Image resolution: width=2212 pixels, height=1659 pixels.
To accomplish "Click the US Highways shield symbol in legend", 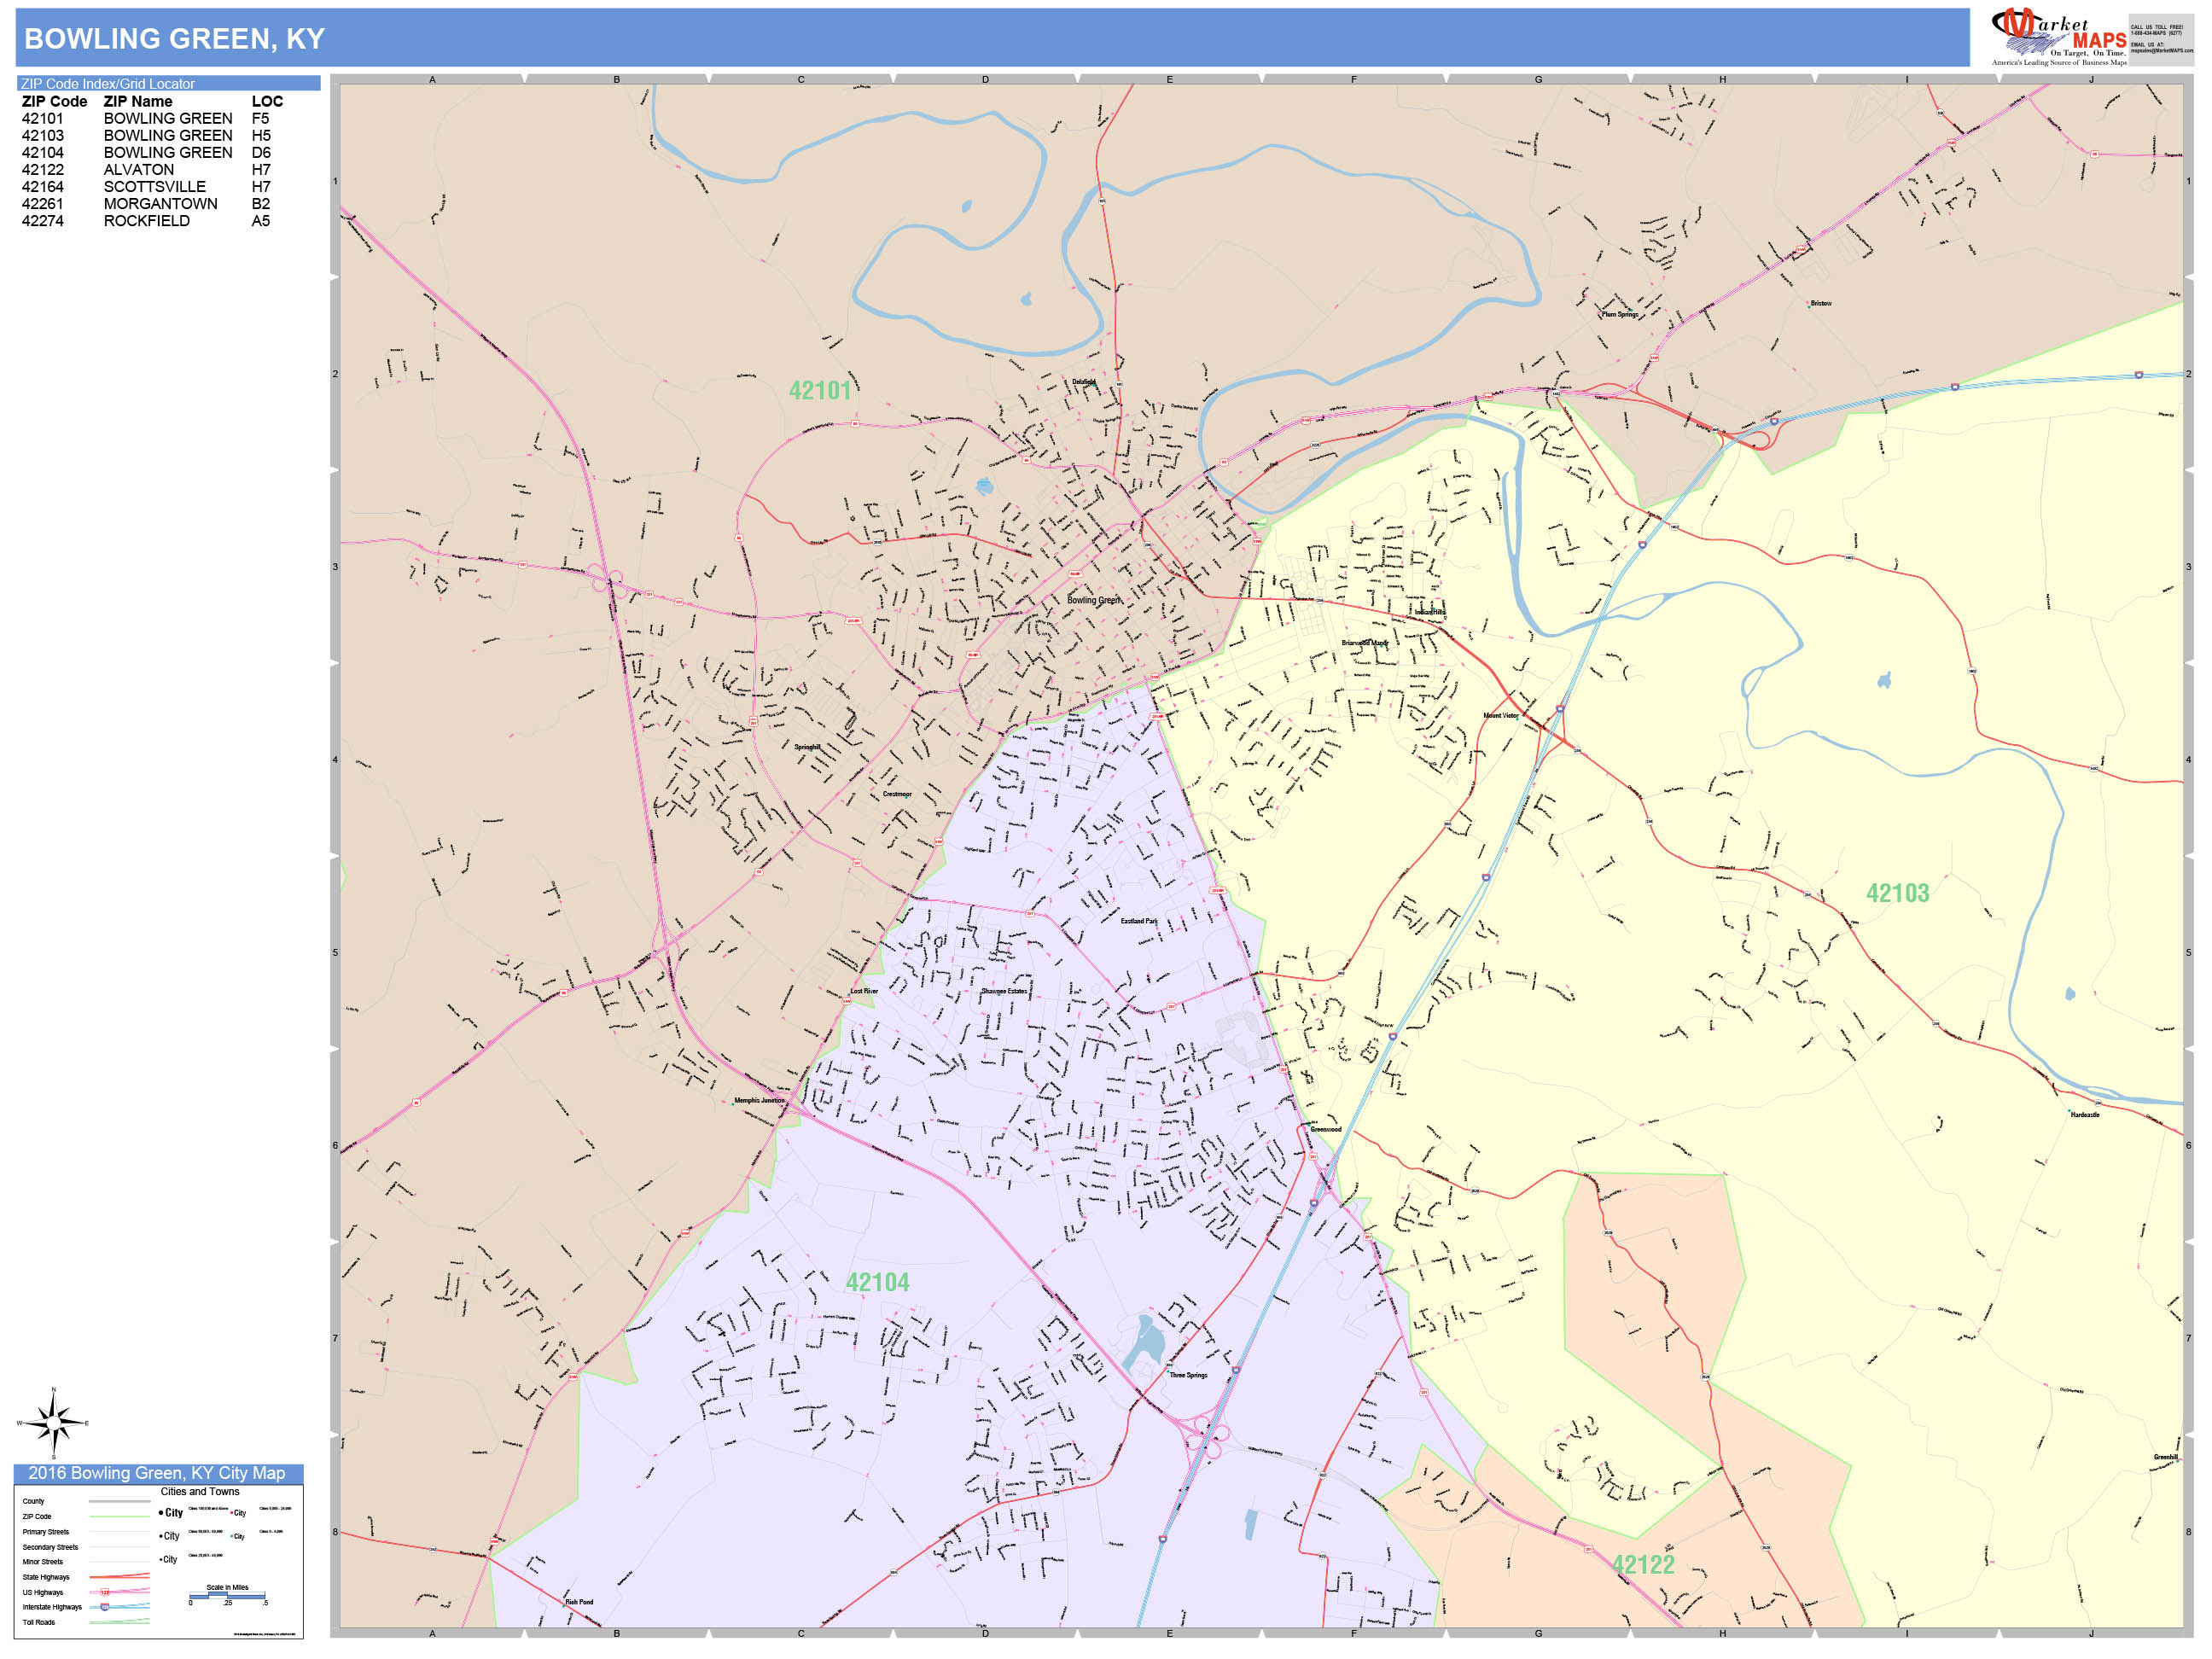I will point(104,1592).
